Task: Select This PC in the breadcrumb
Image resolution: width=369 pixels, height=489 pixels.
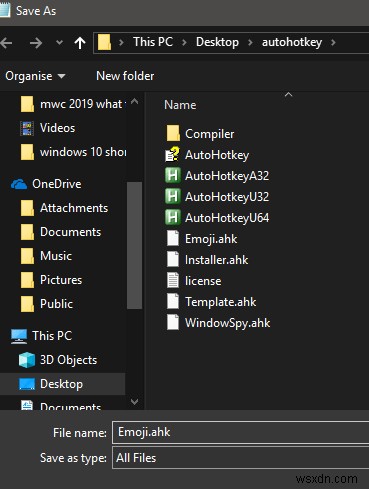Action: pyautogui.click(x=153, y=42)
